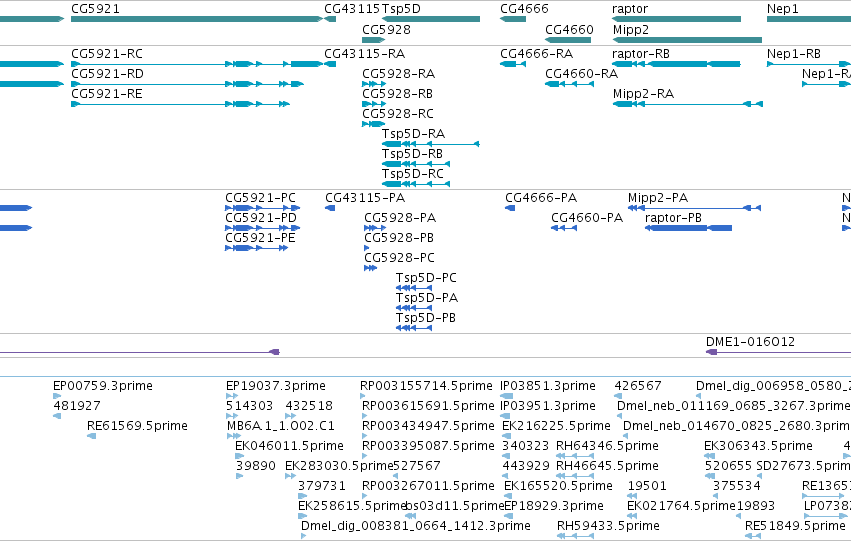Viewport: 851px width, 541px height.
Task: Click transcript CG5921-RD
Action: tap(187, 84)
